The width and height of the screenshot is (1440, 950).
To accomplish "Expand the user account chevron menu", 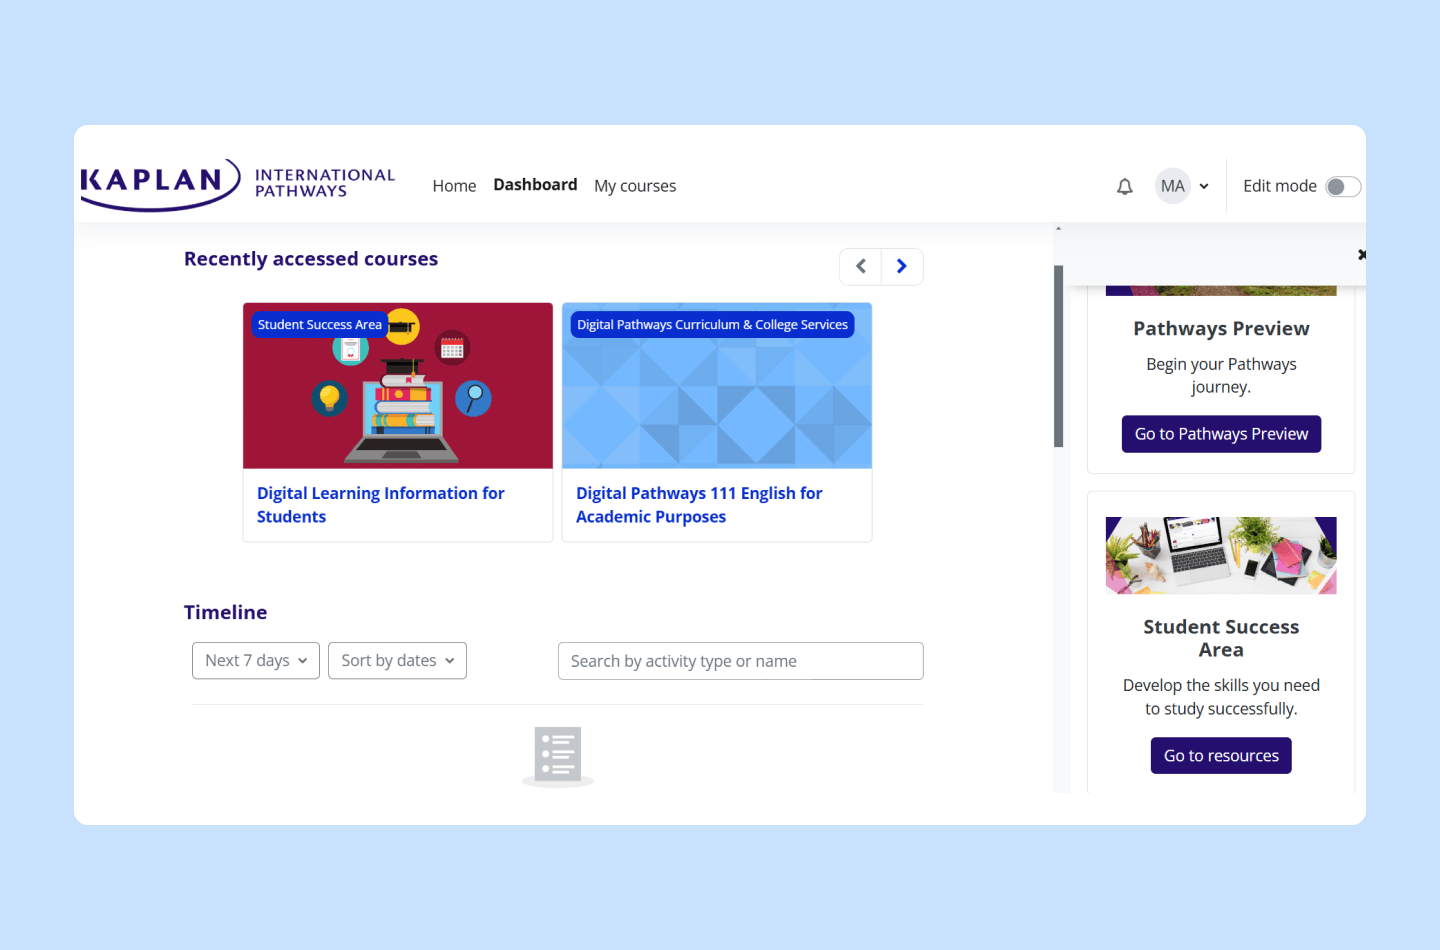I will tap(1203, 186).
